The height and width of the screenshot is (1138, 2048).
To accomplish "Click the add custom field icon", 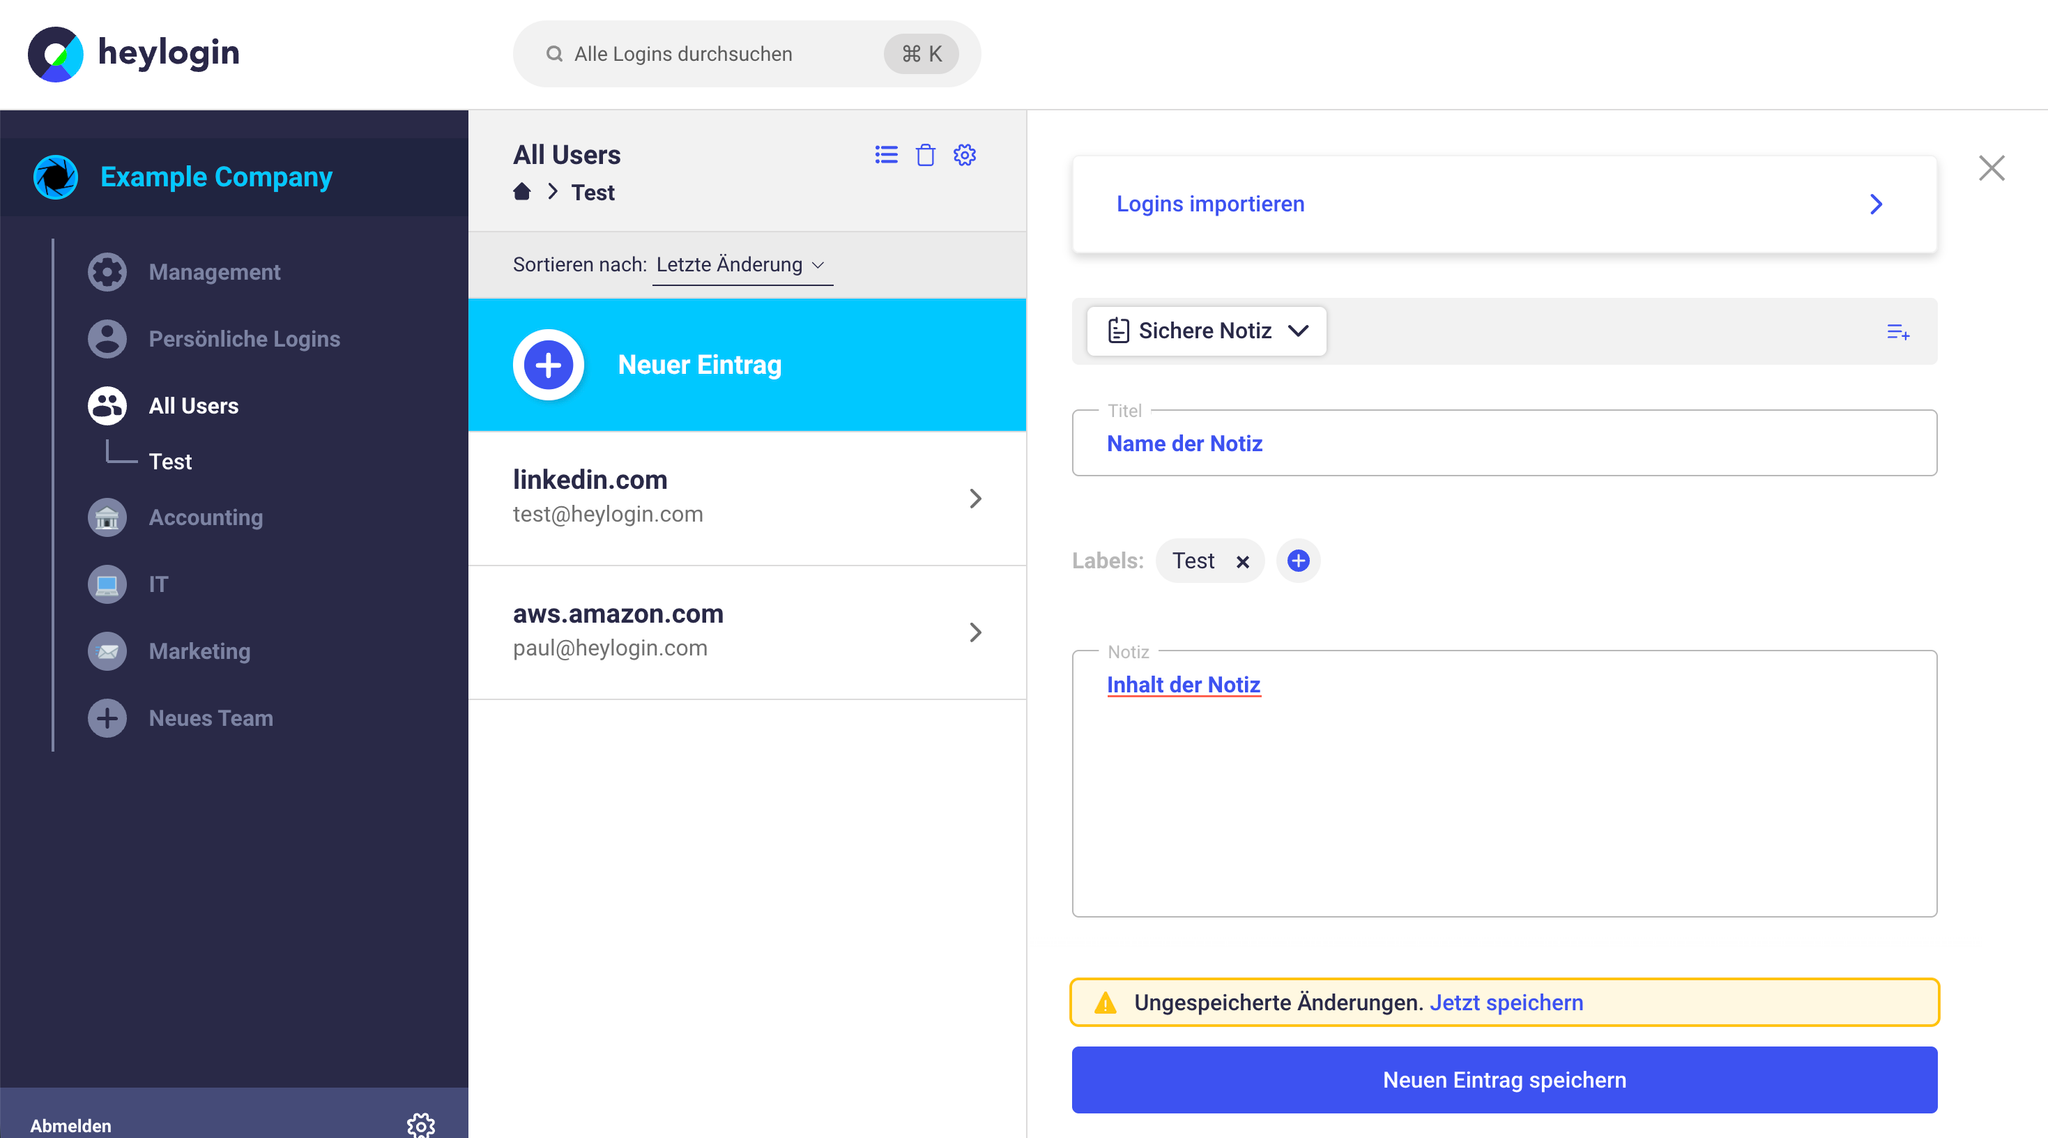I will (x=1898, y=332).
